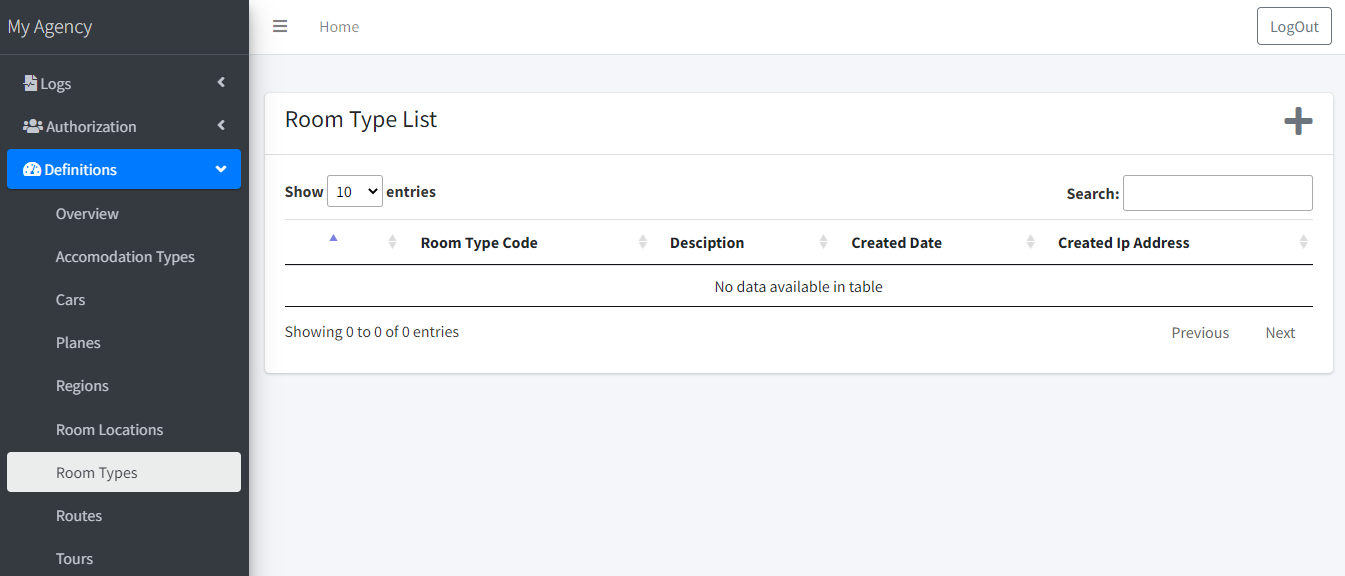Click the plus icon to add room type
The height and width of the screenshot is (576, 1345).
1298,122
